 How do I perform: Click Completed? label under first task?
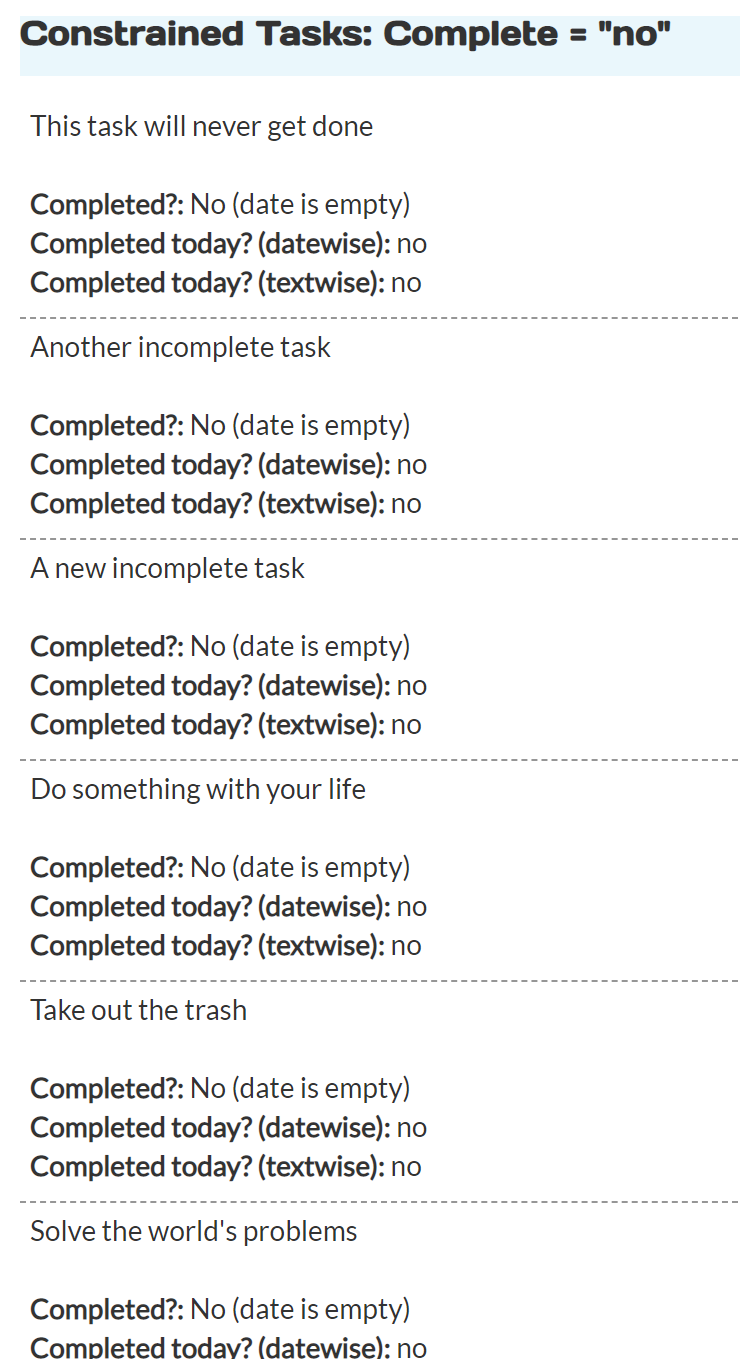tap(107, 205)
